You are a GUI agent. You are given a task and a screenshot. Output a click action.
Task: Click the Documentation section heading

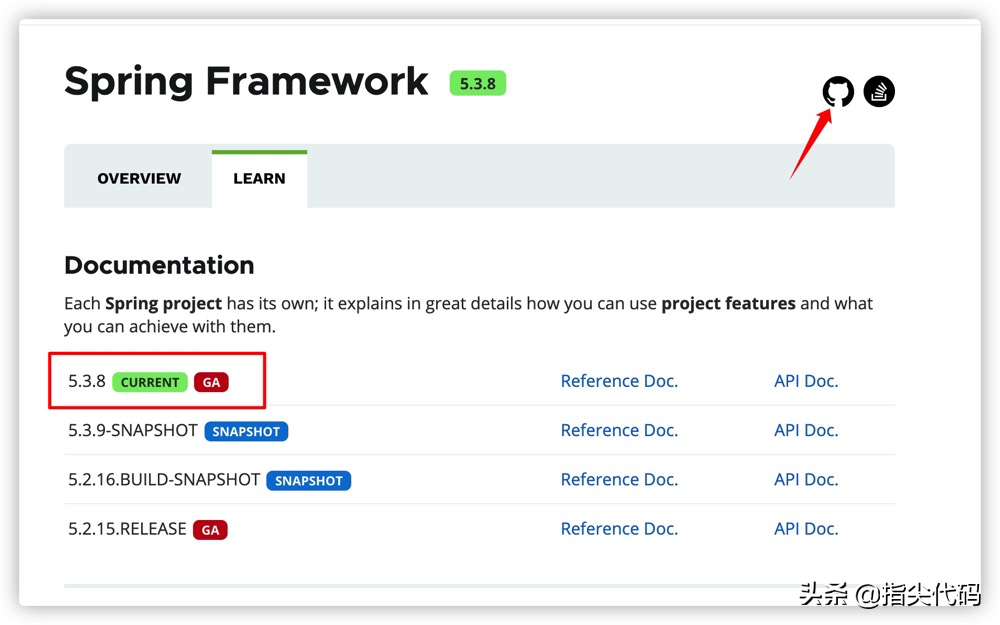[x=159, y=265]
